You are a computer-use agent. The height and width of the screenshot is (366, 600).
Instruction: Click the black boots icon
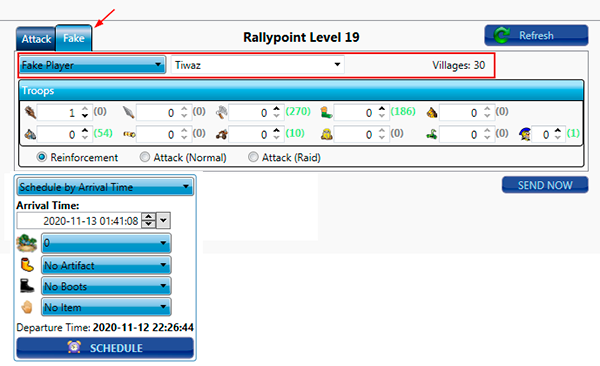pos(26,286)
